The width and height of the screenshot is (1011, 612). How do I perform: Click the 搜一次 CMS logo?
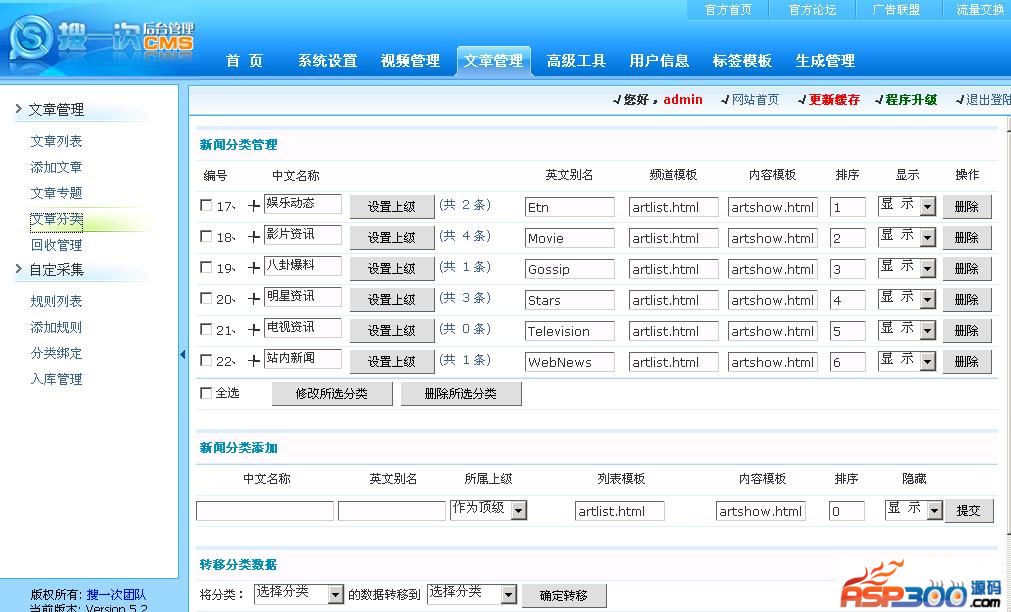tap(100, 40)
